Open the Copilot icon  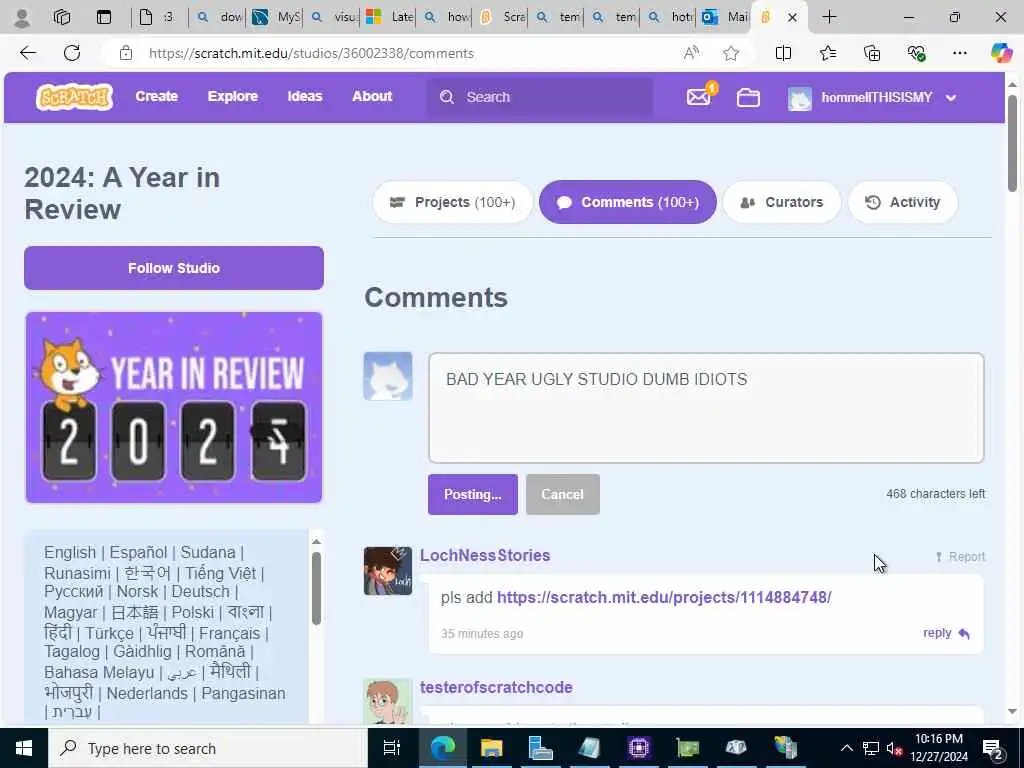[x=1001, y=52]
